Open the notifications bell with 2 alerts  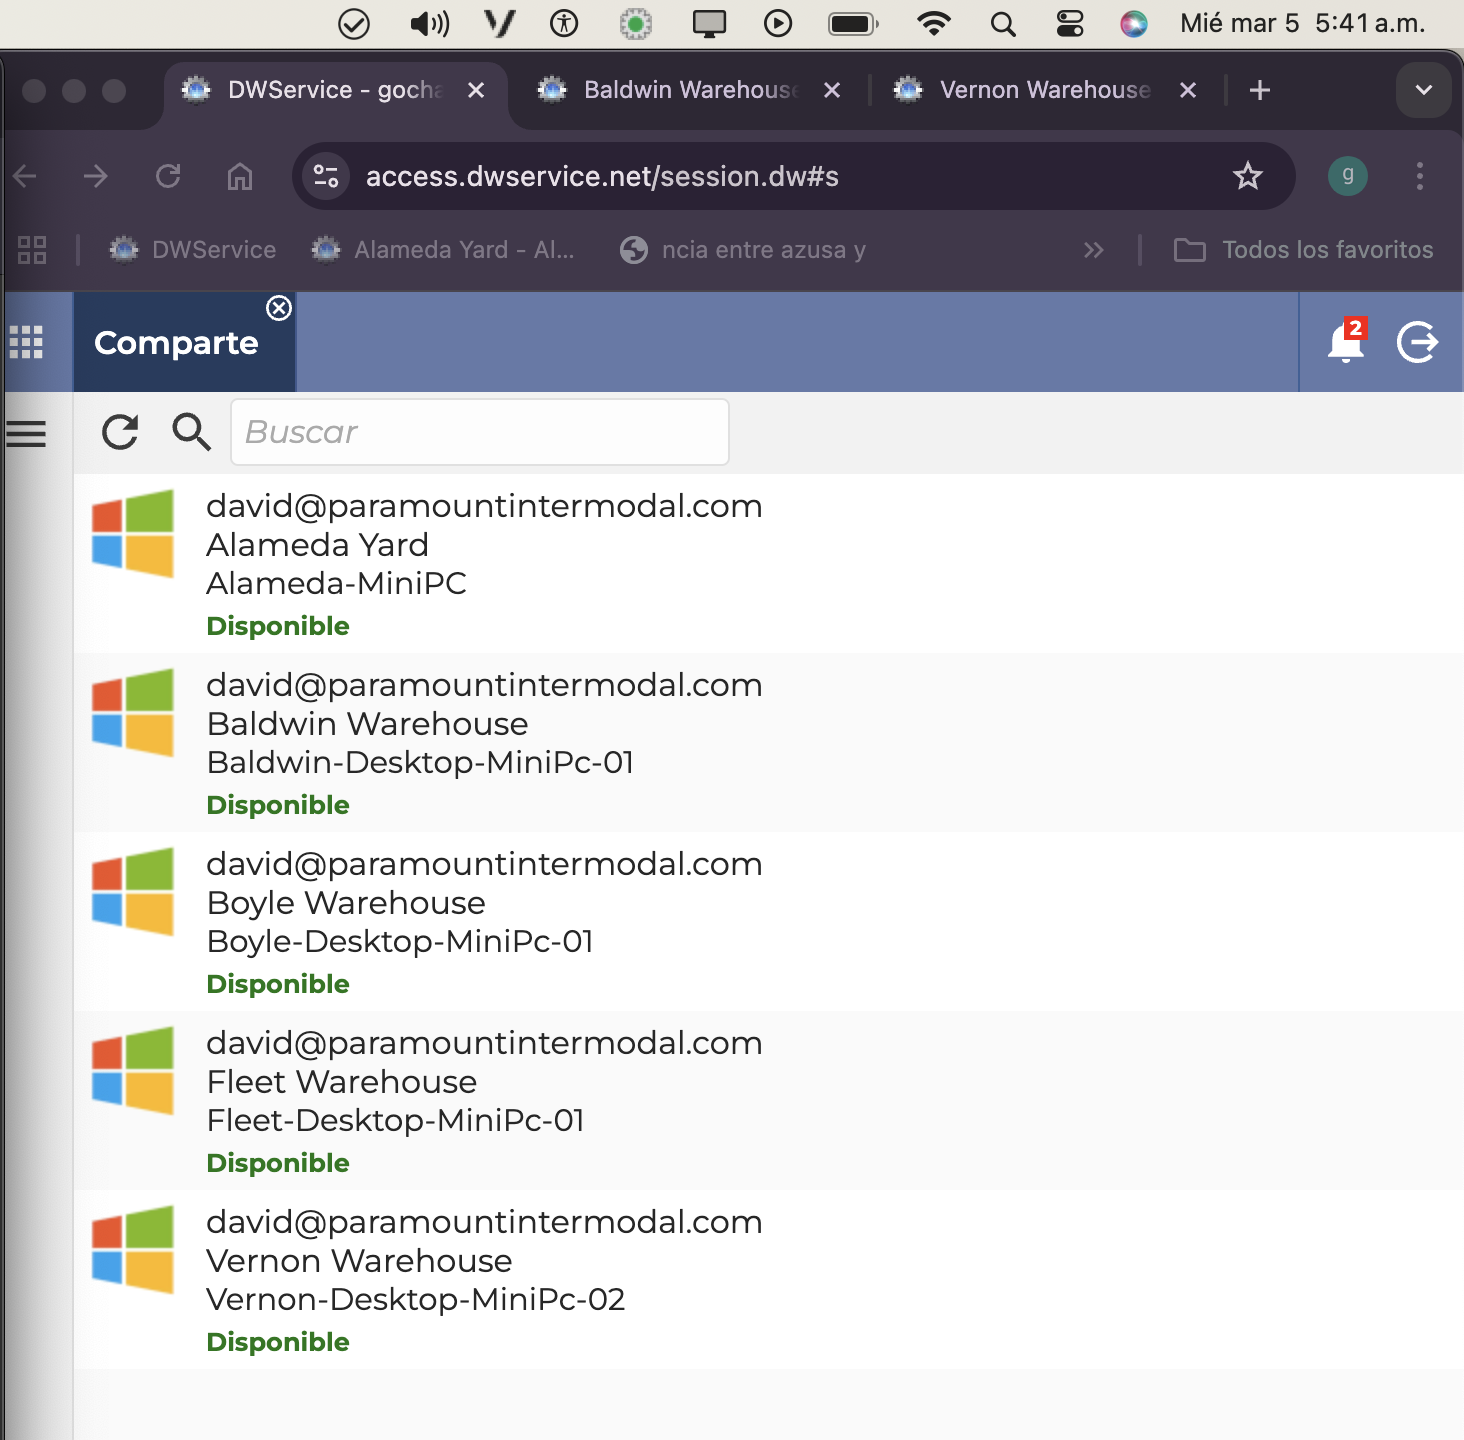[x=1346, y=342]
